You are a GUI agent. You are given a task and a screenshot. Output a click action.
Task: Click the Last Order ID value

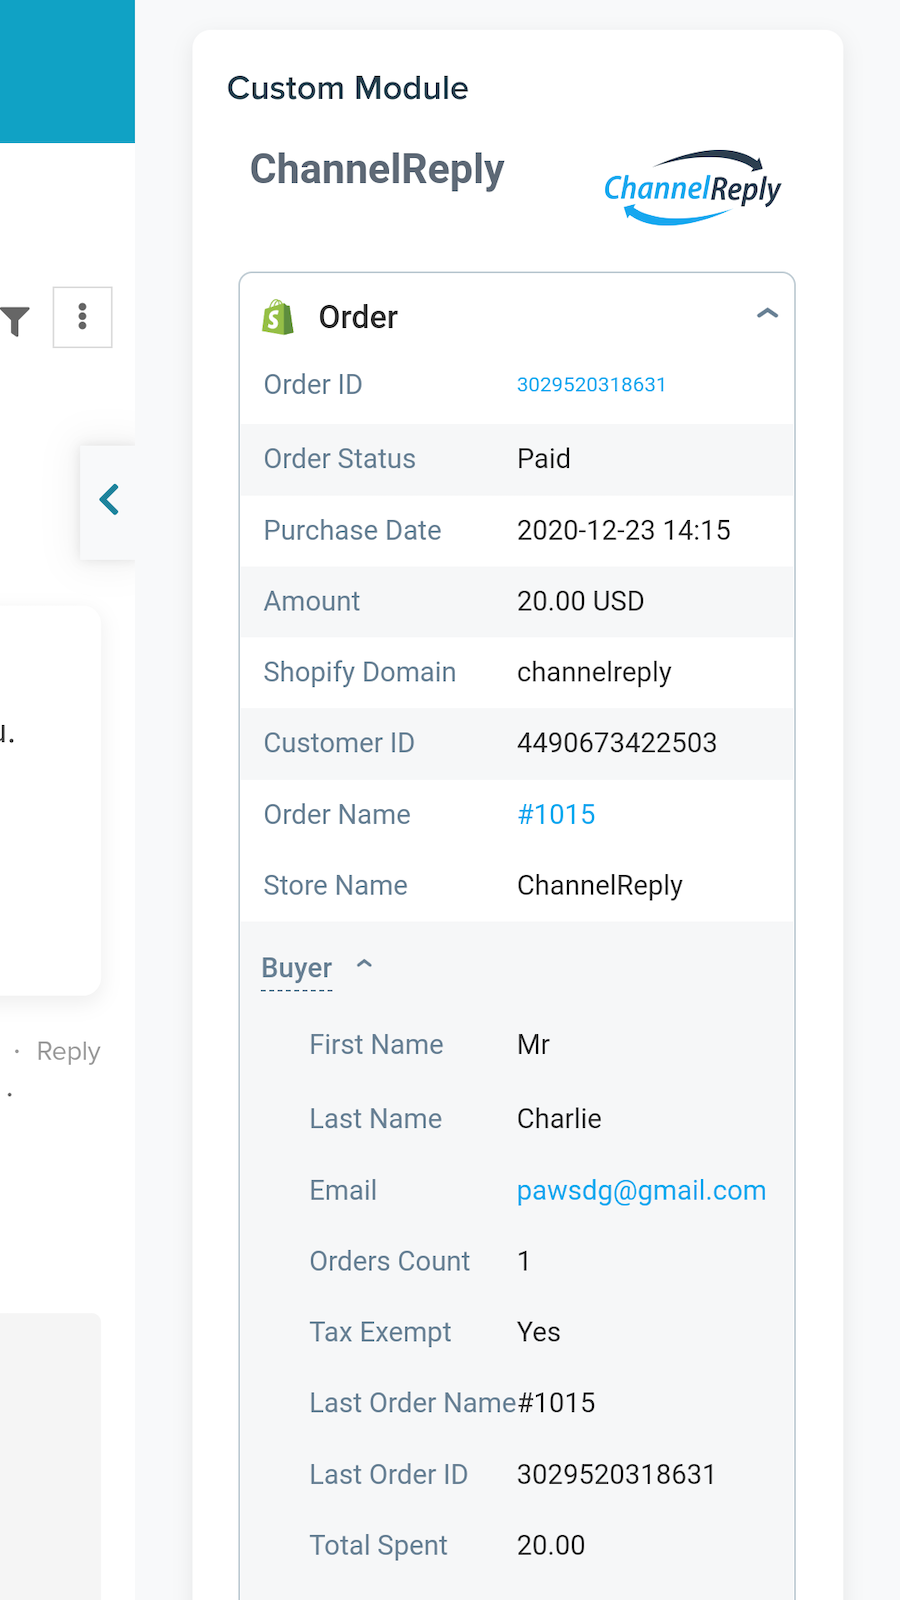[x=616, y=1475]
